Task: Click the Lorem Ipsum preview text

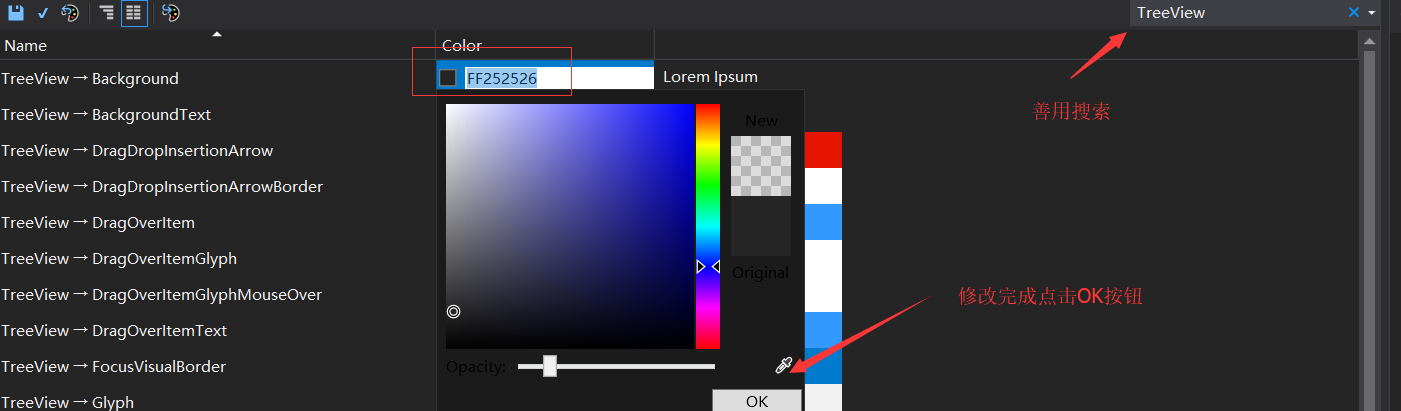Action: [710, 77]
